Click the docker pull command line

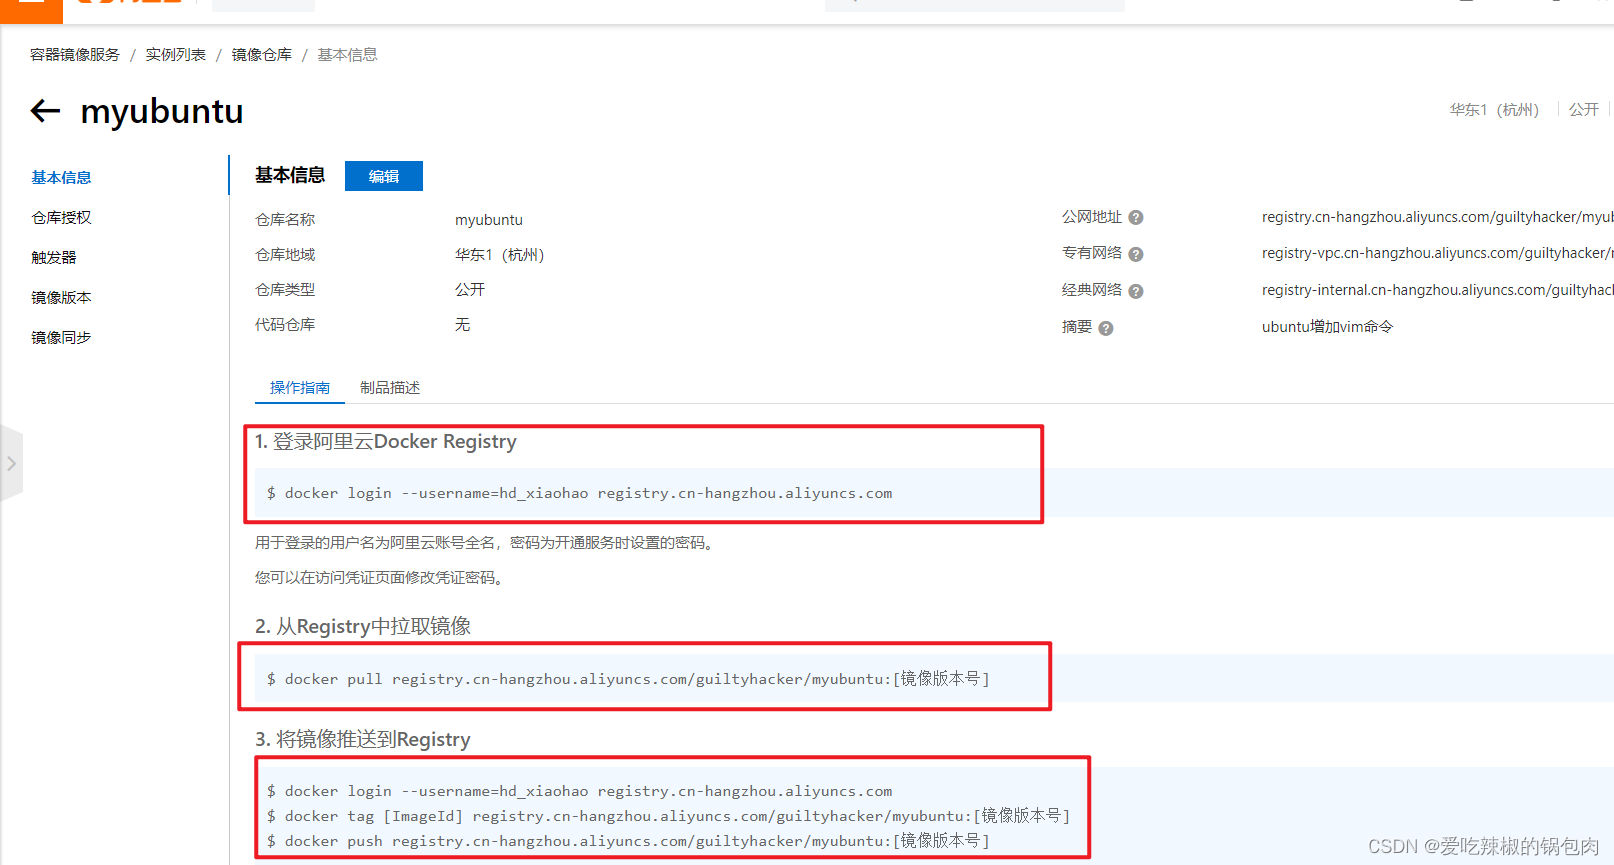click(628, 679)
